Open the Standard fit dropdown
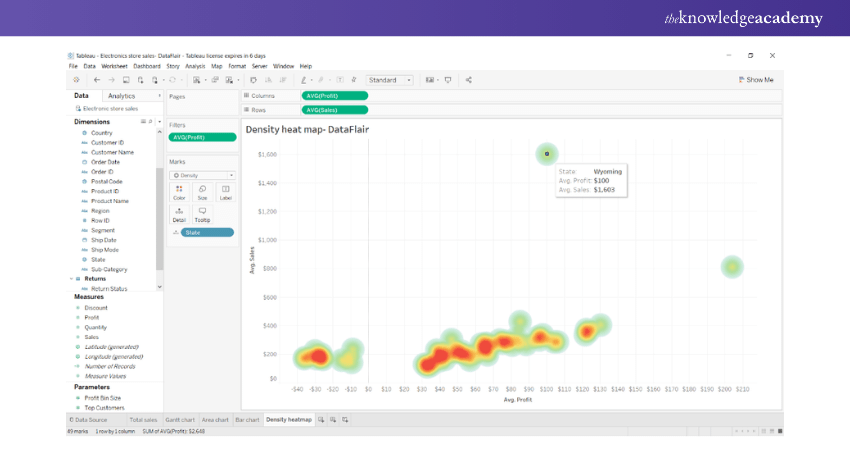This screenshot has width=850, height=450. pos(389,79)
